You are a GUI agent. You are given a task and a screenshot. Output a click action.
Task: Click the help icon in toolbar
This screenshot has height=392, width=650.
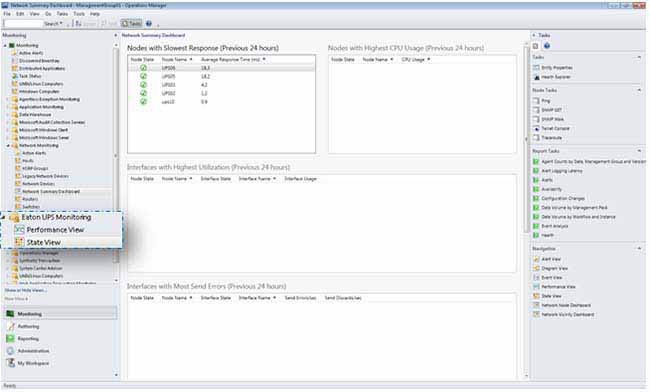click(148, 24)
